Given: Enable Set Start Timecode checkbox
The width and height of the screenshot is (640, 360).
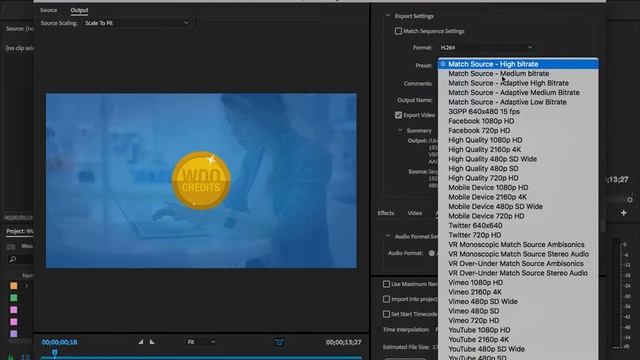Looking at the screenshot, I should (386, 314).
